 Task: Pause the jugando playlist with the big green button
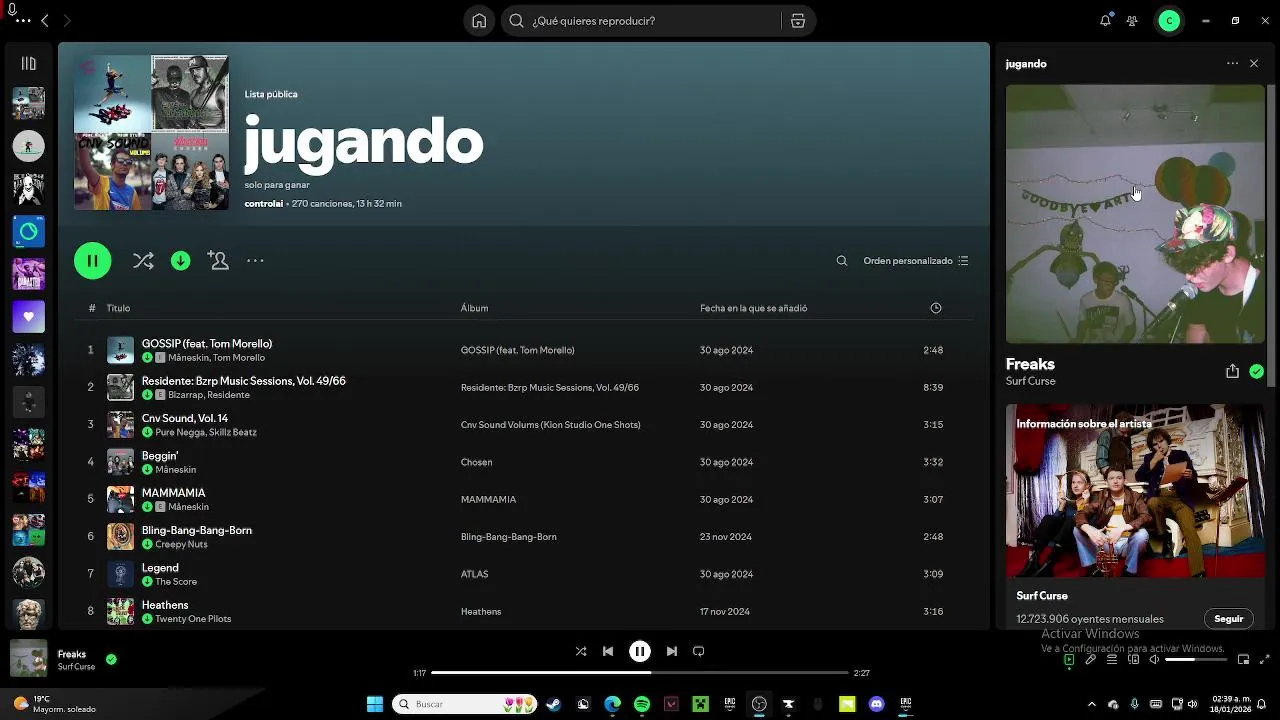pos(92,261)
